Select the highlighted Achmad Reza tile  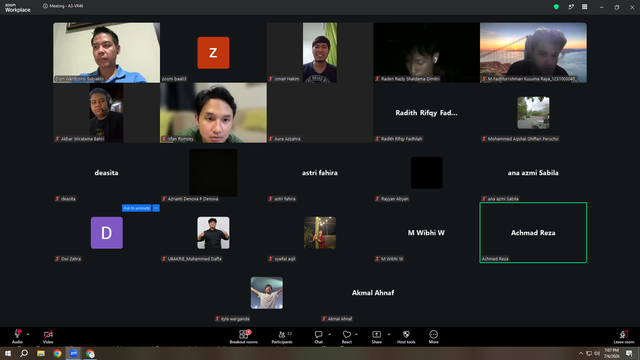[533, 233]
